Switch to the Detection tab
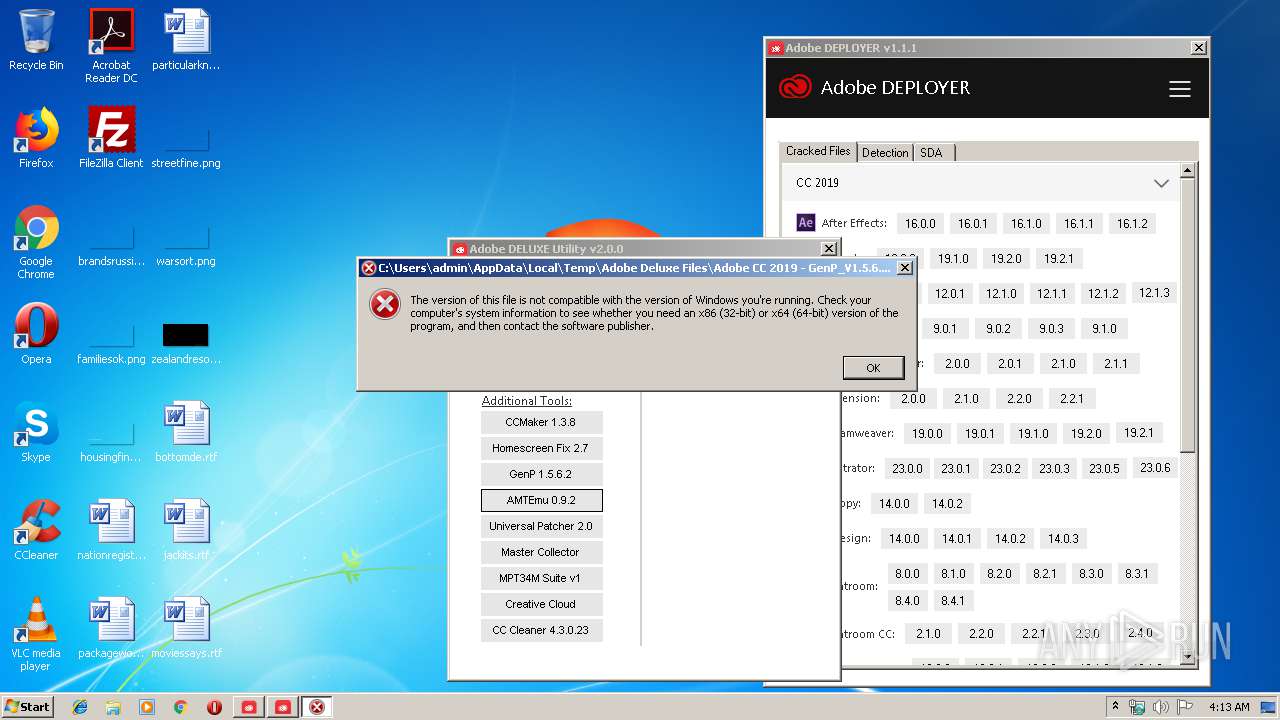Screen dimensions: 1280x720 point(885,153)
